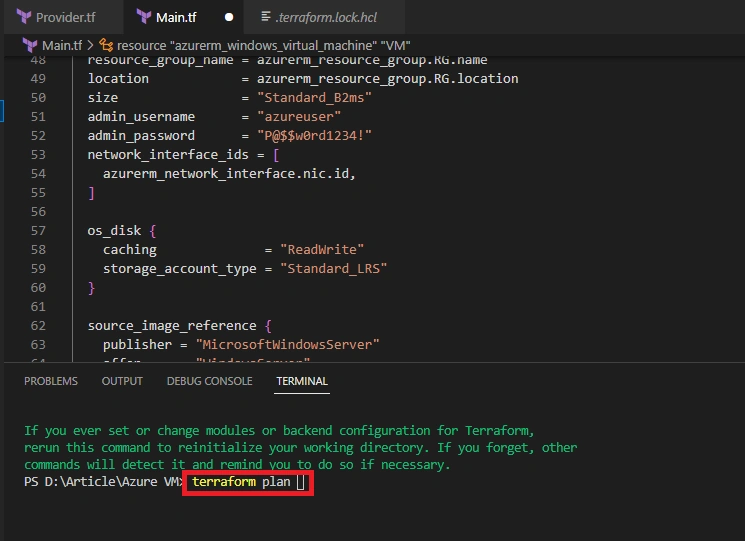Place cursor on the admin_password value string

point(314,136)
